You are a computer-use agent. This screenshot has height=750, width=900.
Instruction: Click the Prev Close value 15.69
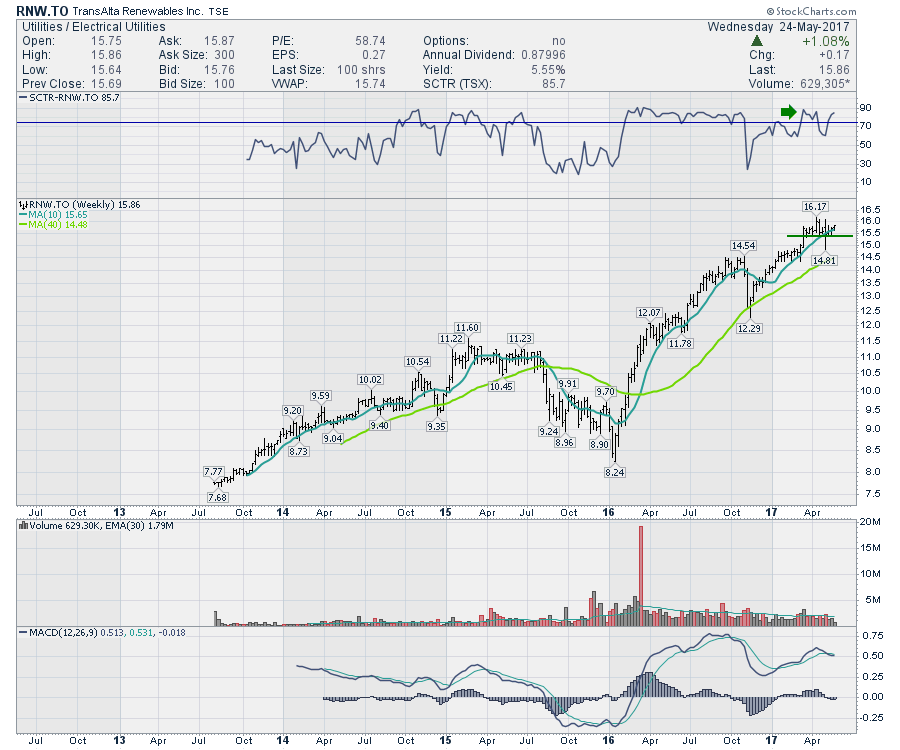click(x=106, y=84)
